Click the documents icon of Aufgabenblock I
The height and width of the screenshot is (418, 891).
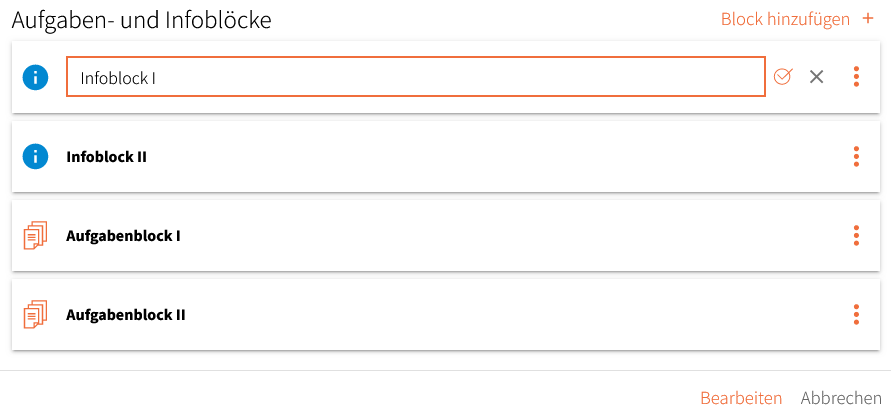pyautogui.click(x=35, y=235)
